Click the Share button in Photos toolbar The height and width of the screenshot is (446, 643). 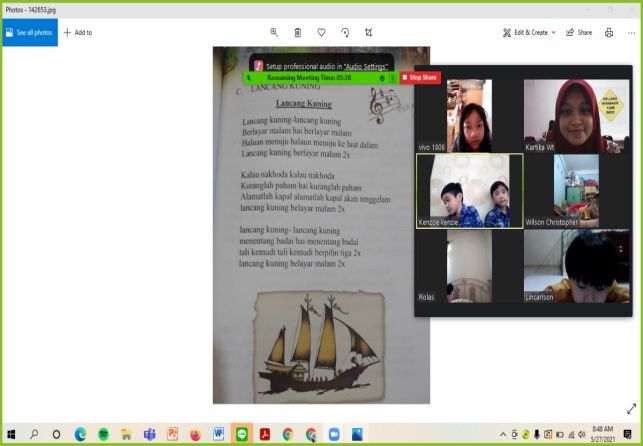(x=579, y=32)
